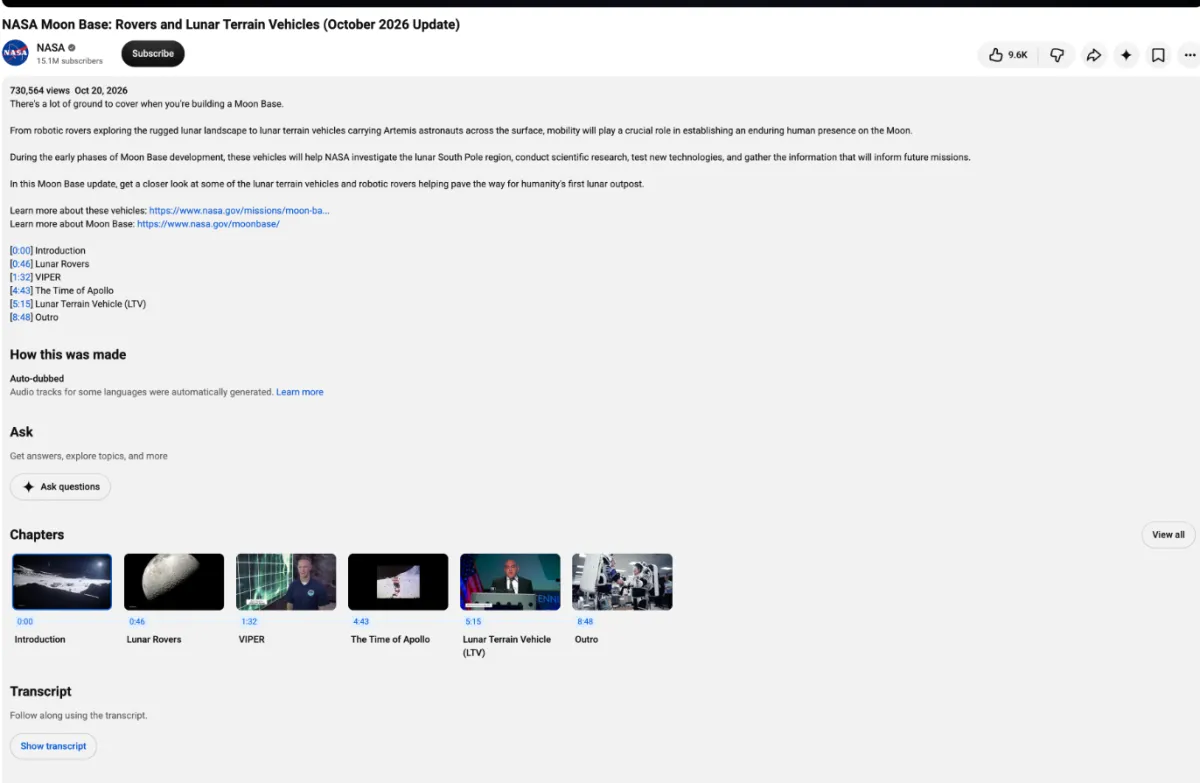The height and width of the screenshot is (783, 1200).
Task: Select the Introduction chapter thumbnail
Action: [62, 582]
